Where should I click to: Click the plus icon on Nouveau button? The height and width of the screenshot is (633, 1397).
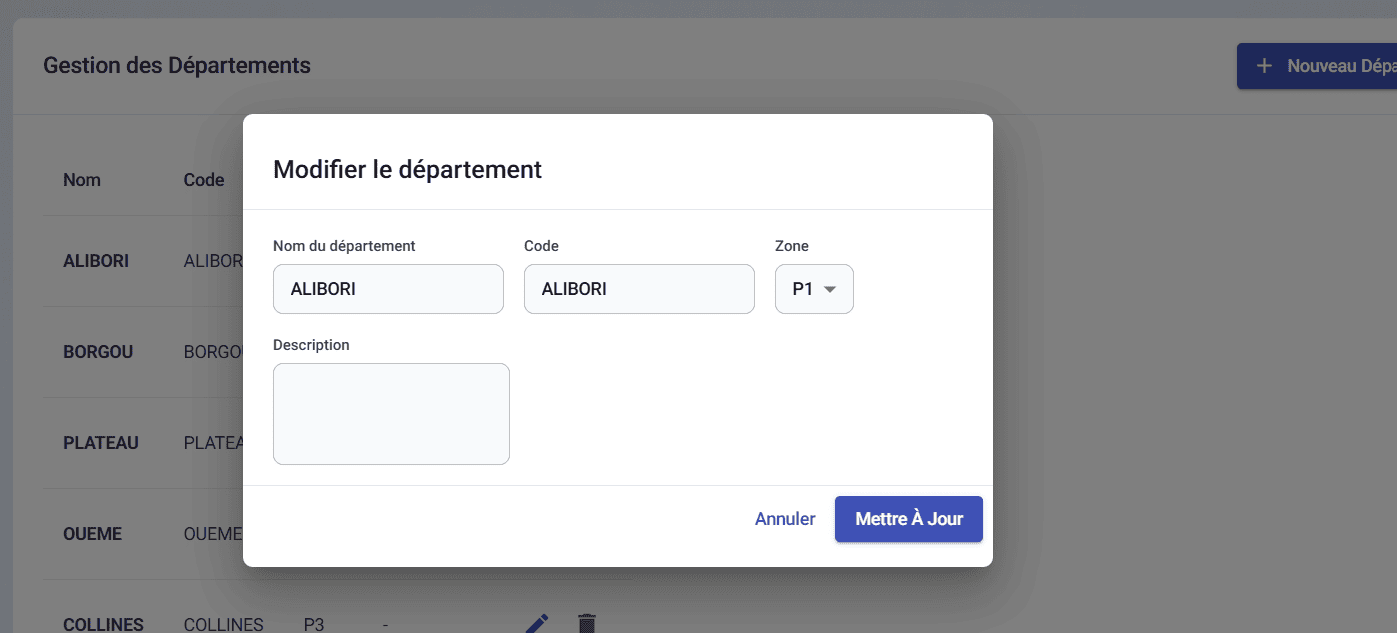[1264, 66]
